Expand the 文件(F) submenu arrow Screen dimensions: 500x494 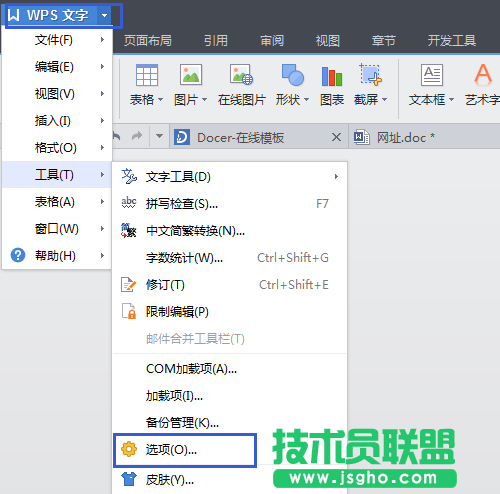(x=102, y=40)
